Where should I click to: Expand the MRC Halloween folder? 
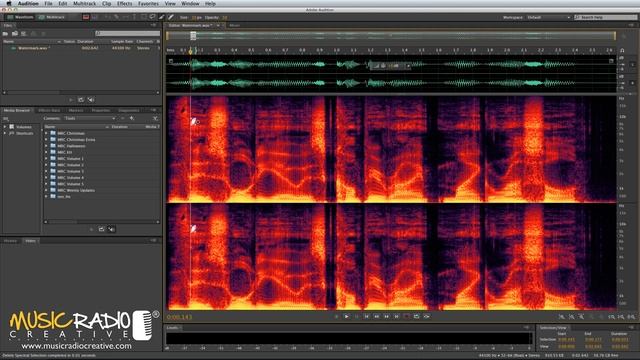pyautogui.click(x=46, y=146)
